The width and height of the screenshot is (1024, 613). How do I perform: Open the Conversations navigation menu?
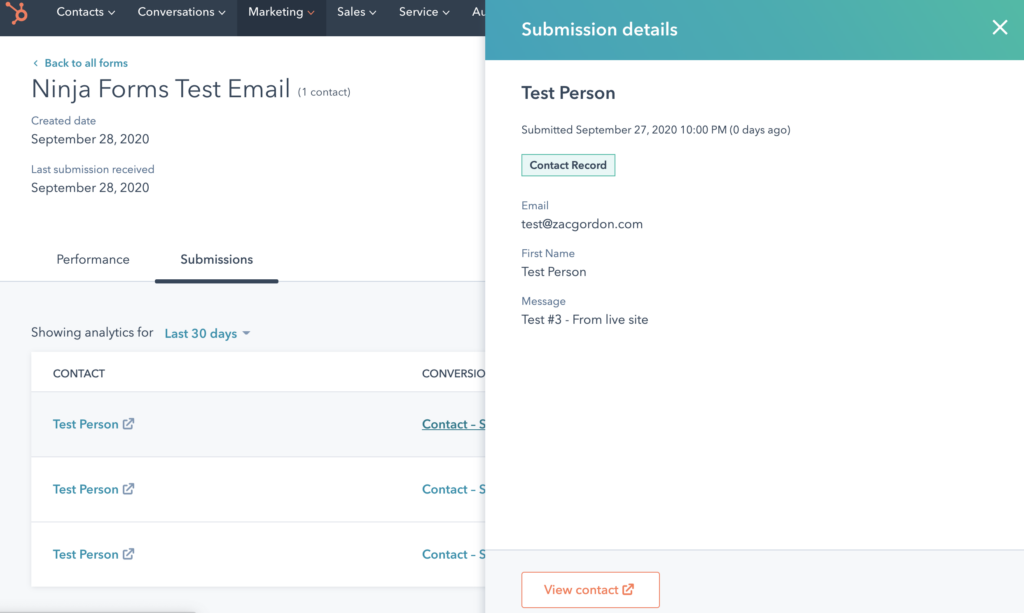pyautogui.click(x=181, y=12)
